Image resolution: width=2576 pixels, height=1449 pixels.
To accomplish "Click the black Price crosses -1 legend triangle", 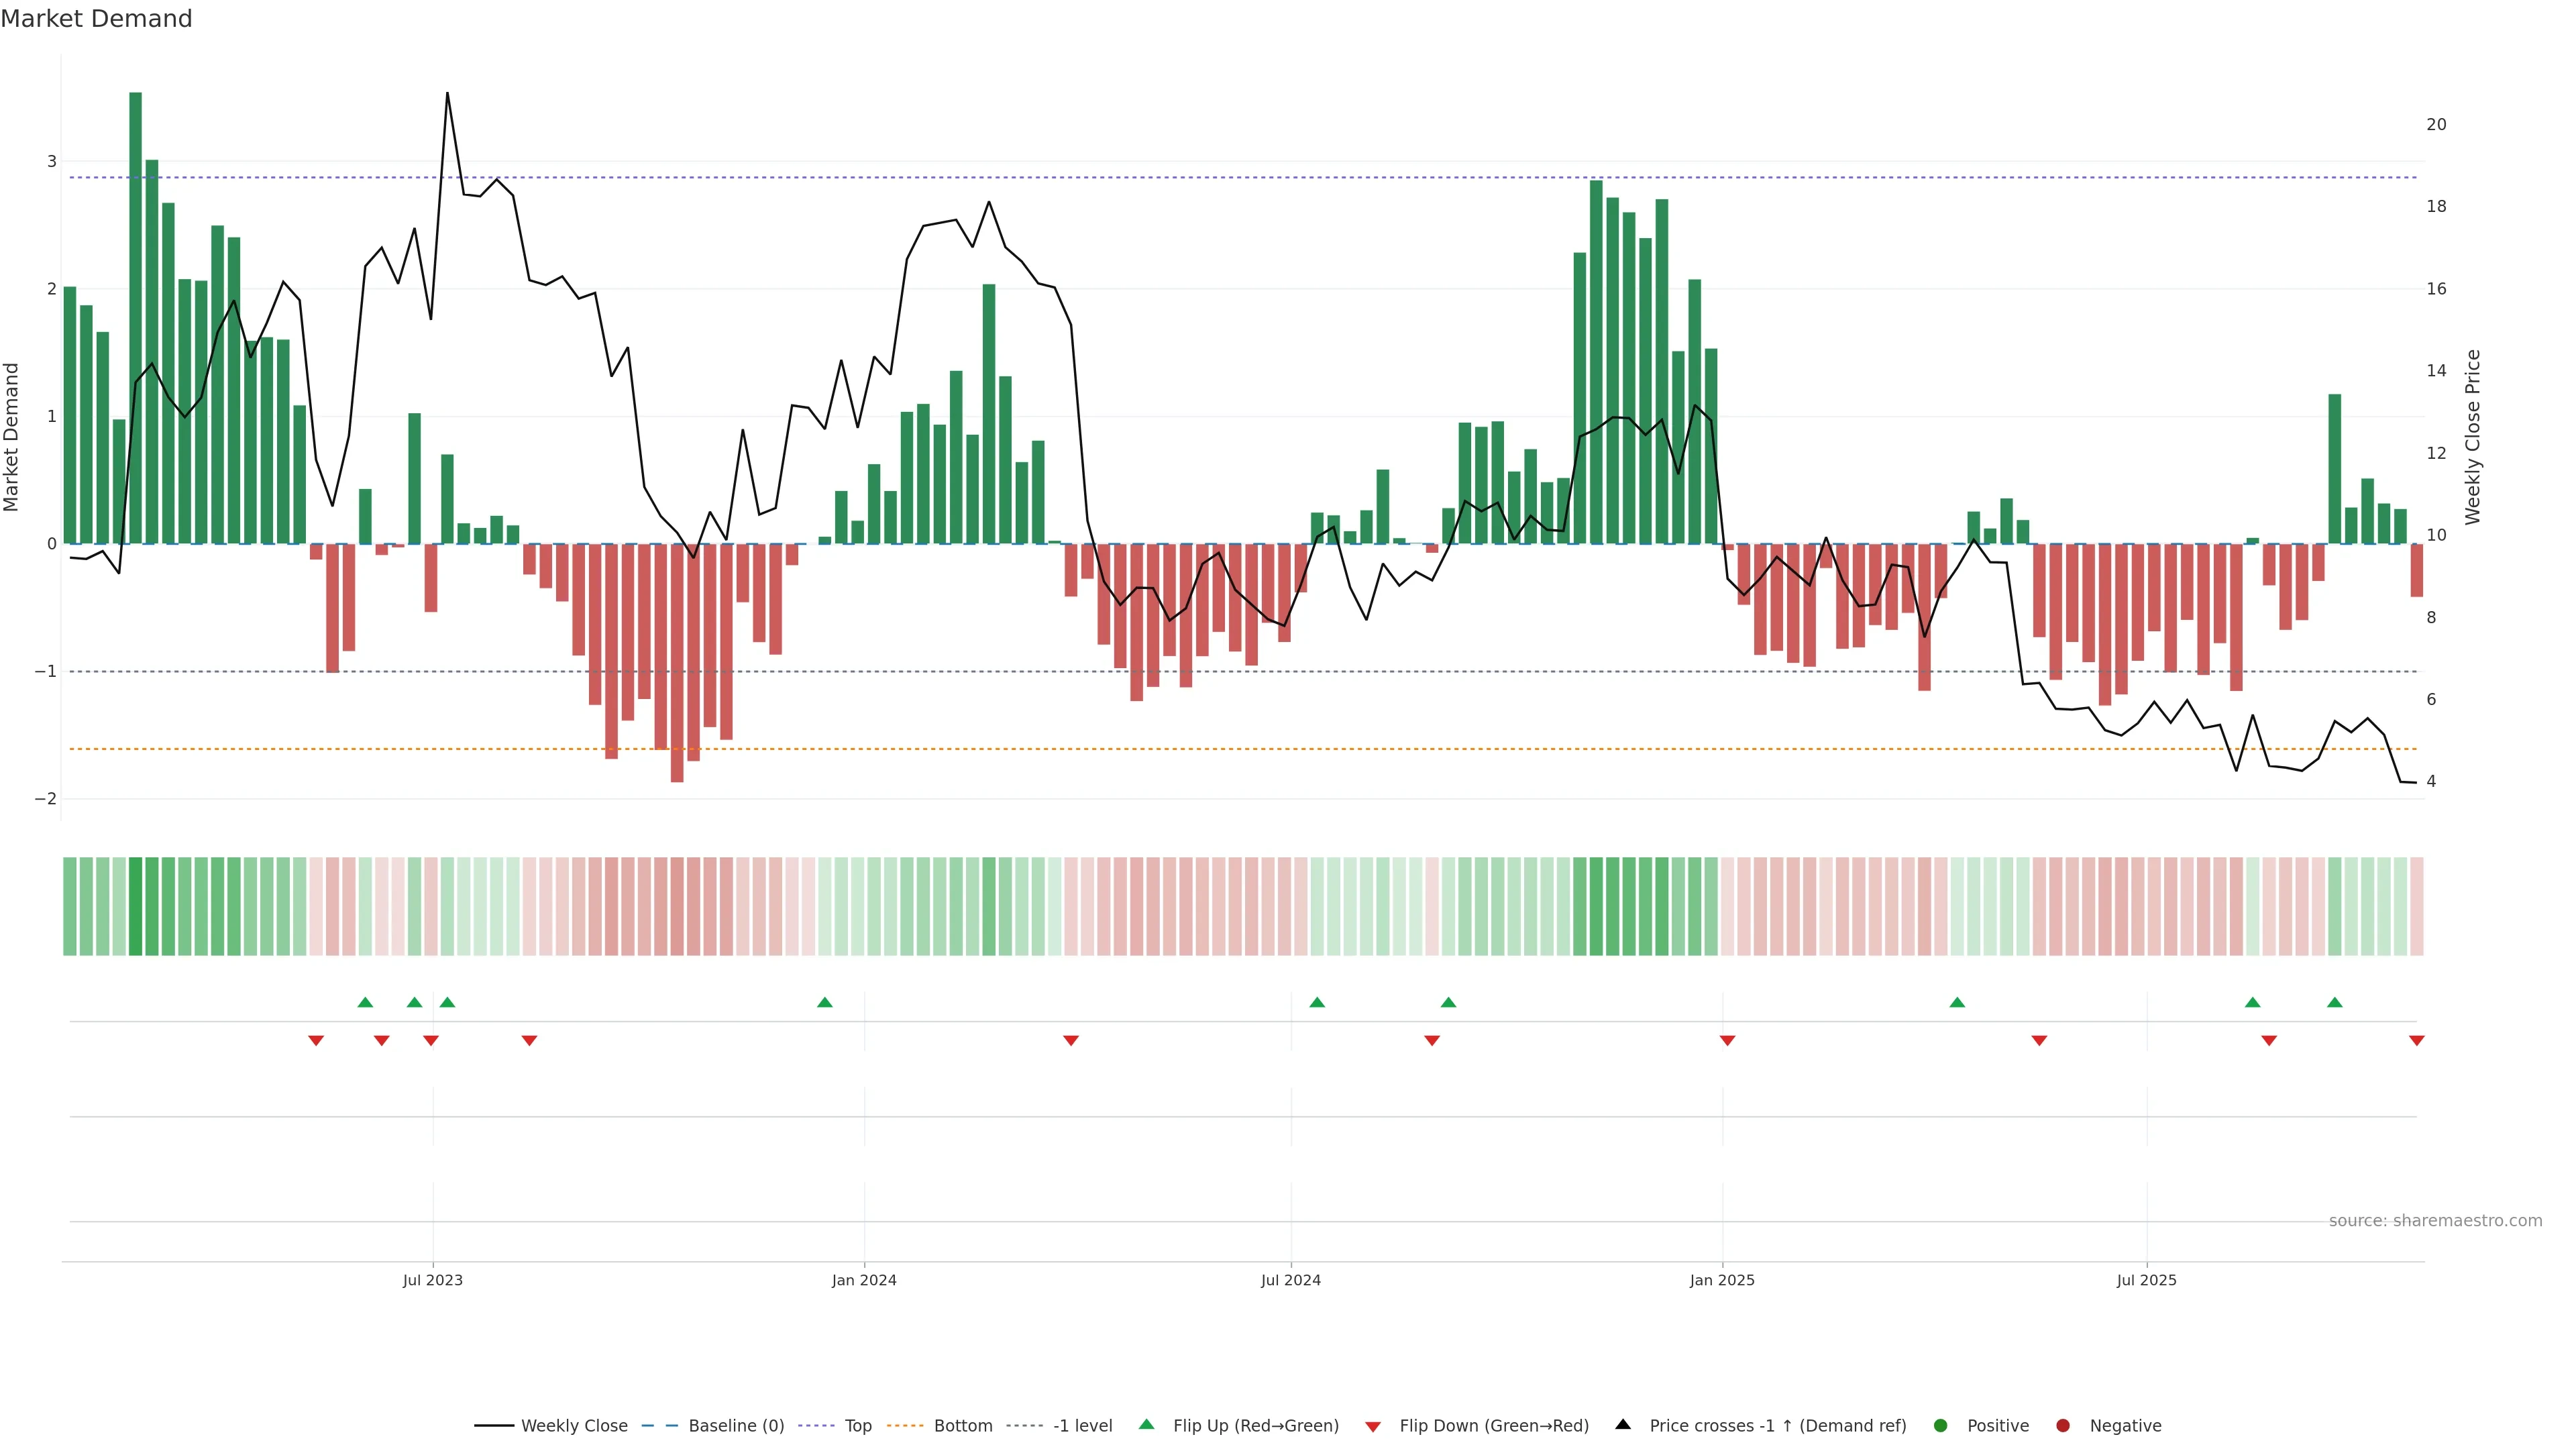I will pyautogui.click(x=1622, y=1424).
